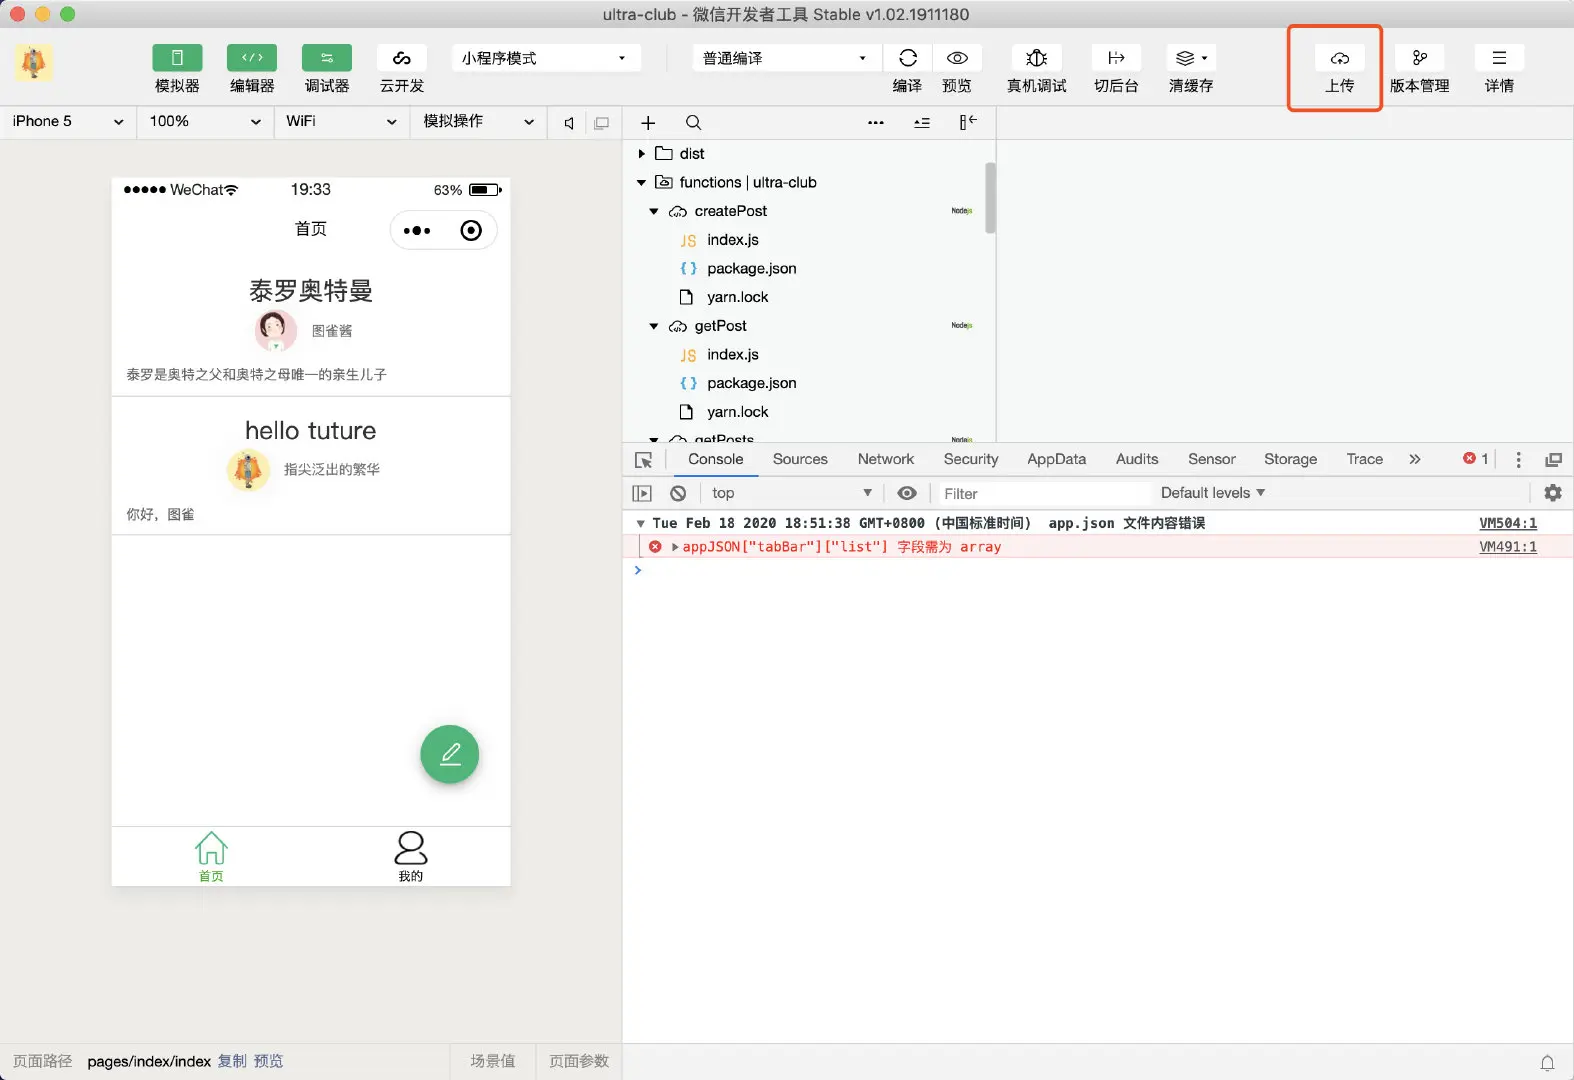Open the 普通编译 compile mode dropdown
Image resolution: width=1574 pixels, height=1080 pixels.
pyautogui.click(x=786, y=58)
